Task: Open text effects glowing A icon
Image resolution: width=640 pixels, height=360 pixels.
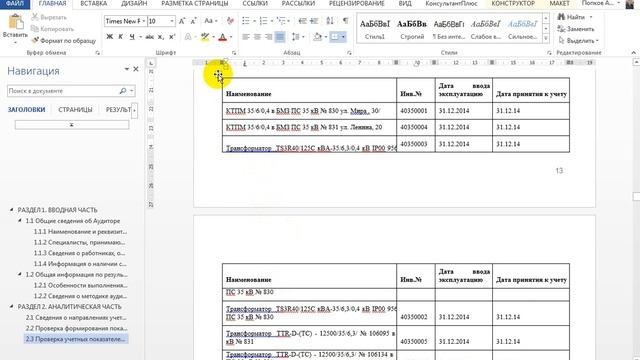Action: tap(188, 37)
